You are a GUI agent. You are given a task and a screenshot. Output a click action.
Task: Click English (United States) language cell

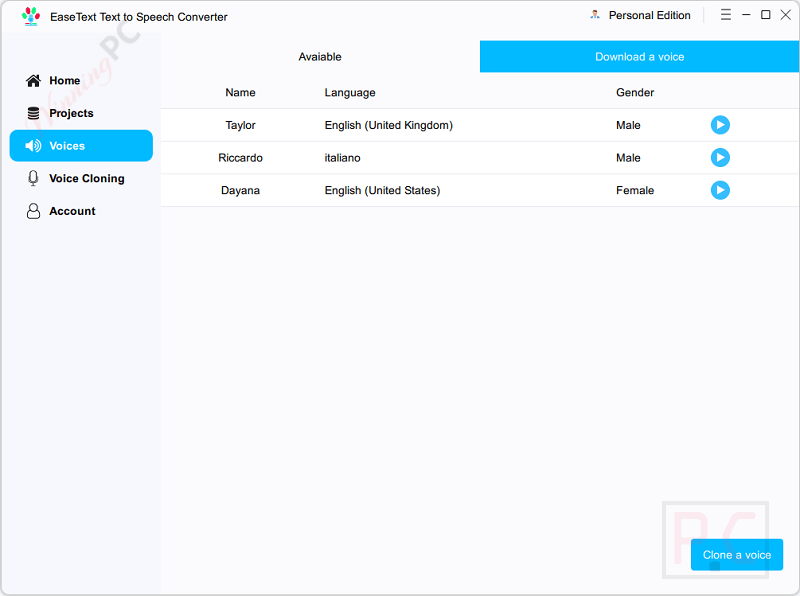[x=382, y=190]
